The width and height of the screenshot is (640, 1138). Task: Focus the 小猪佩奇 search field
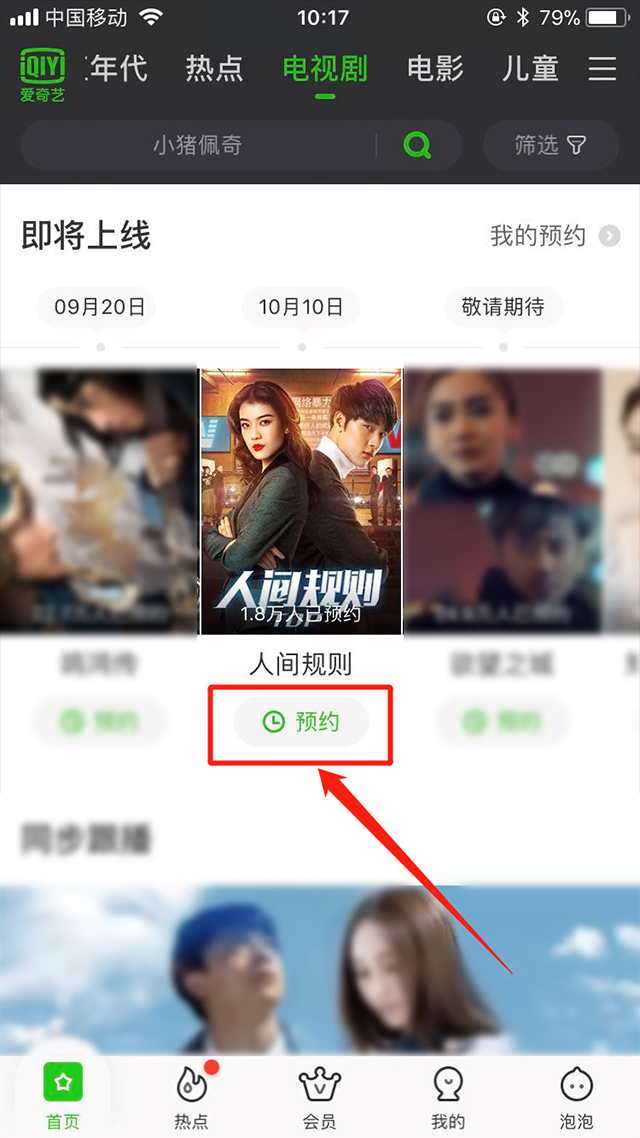(x=197, y=145)
